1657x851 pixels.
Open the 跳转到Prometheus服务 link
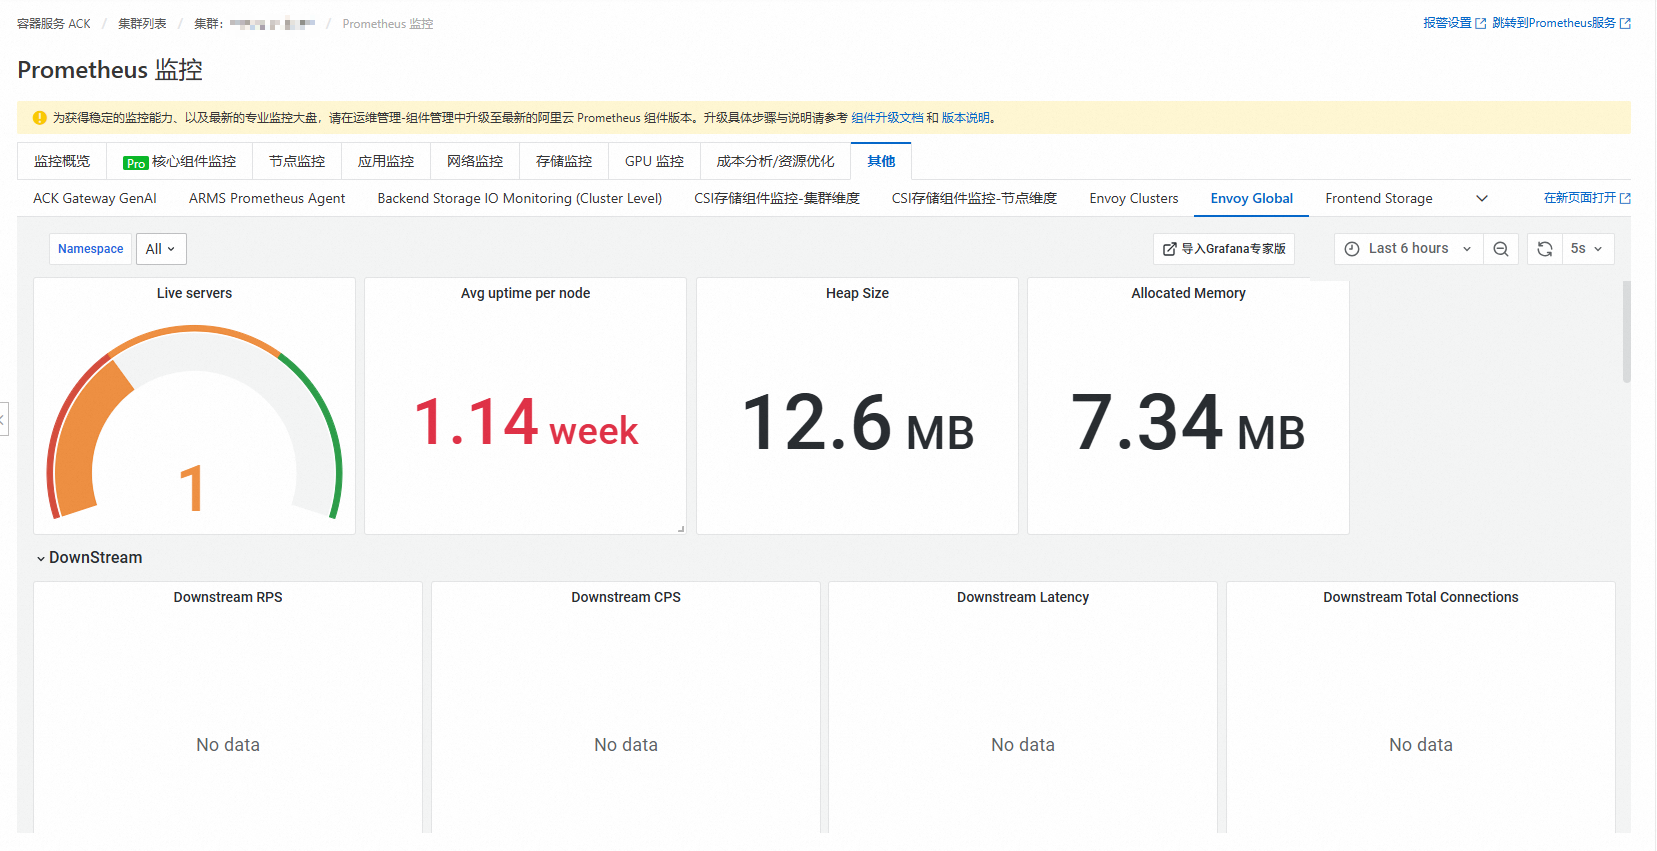click(1554, 23)
